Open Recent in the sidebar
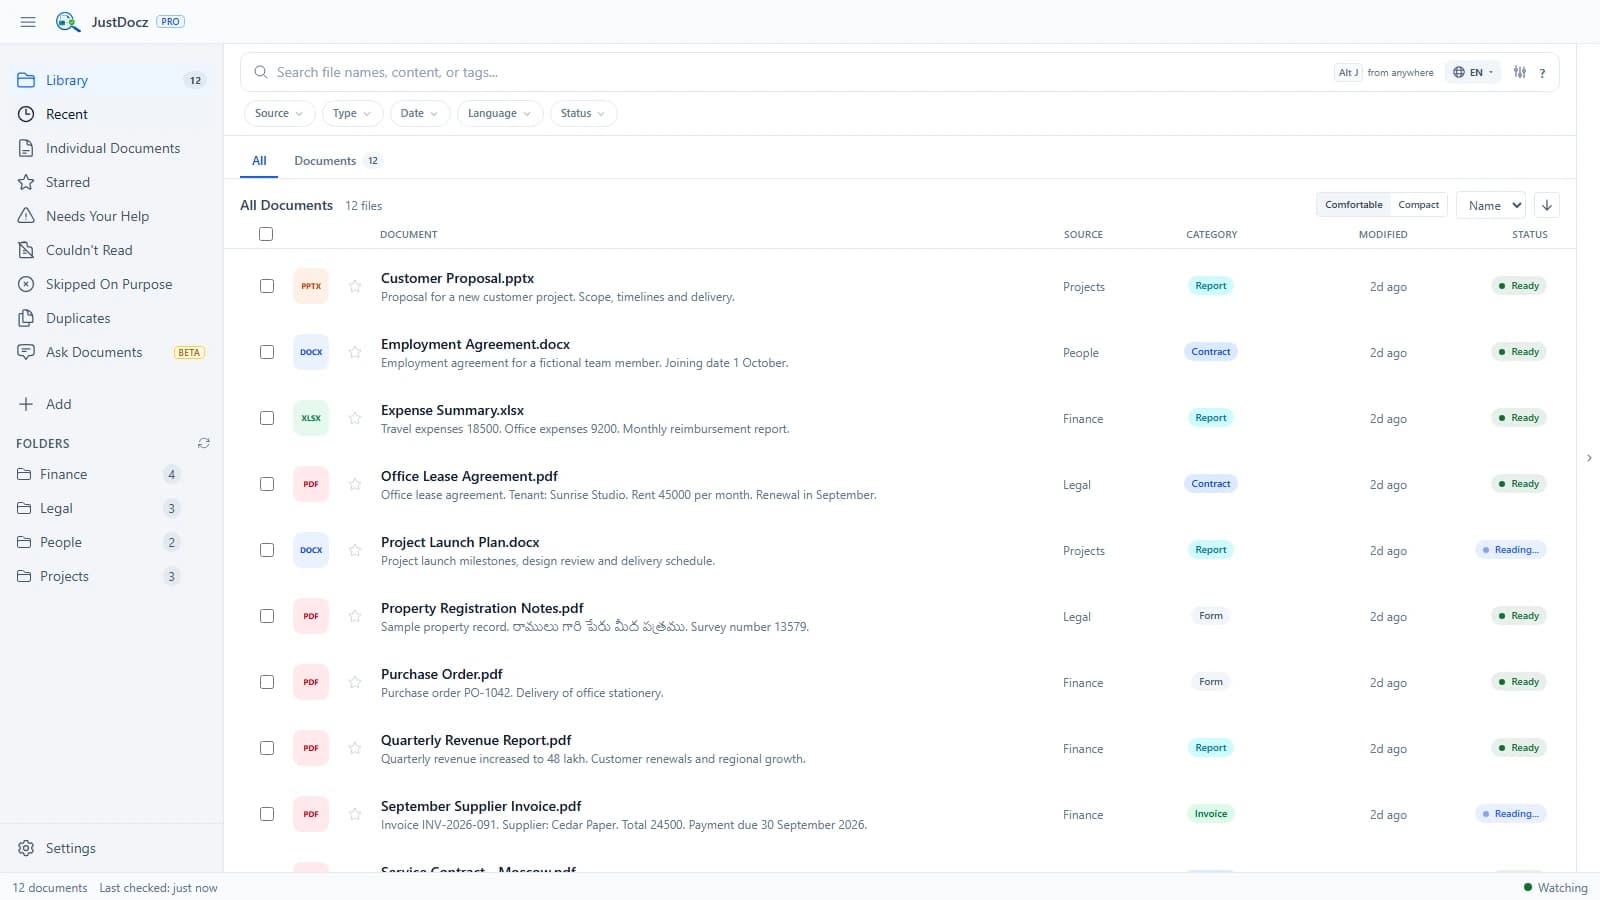 click(x=111, y=114)
